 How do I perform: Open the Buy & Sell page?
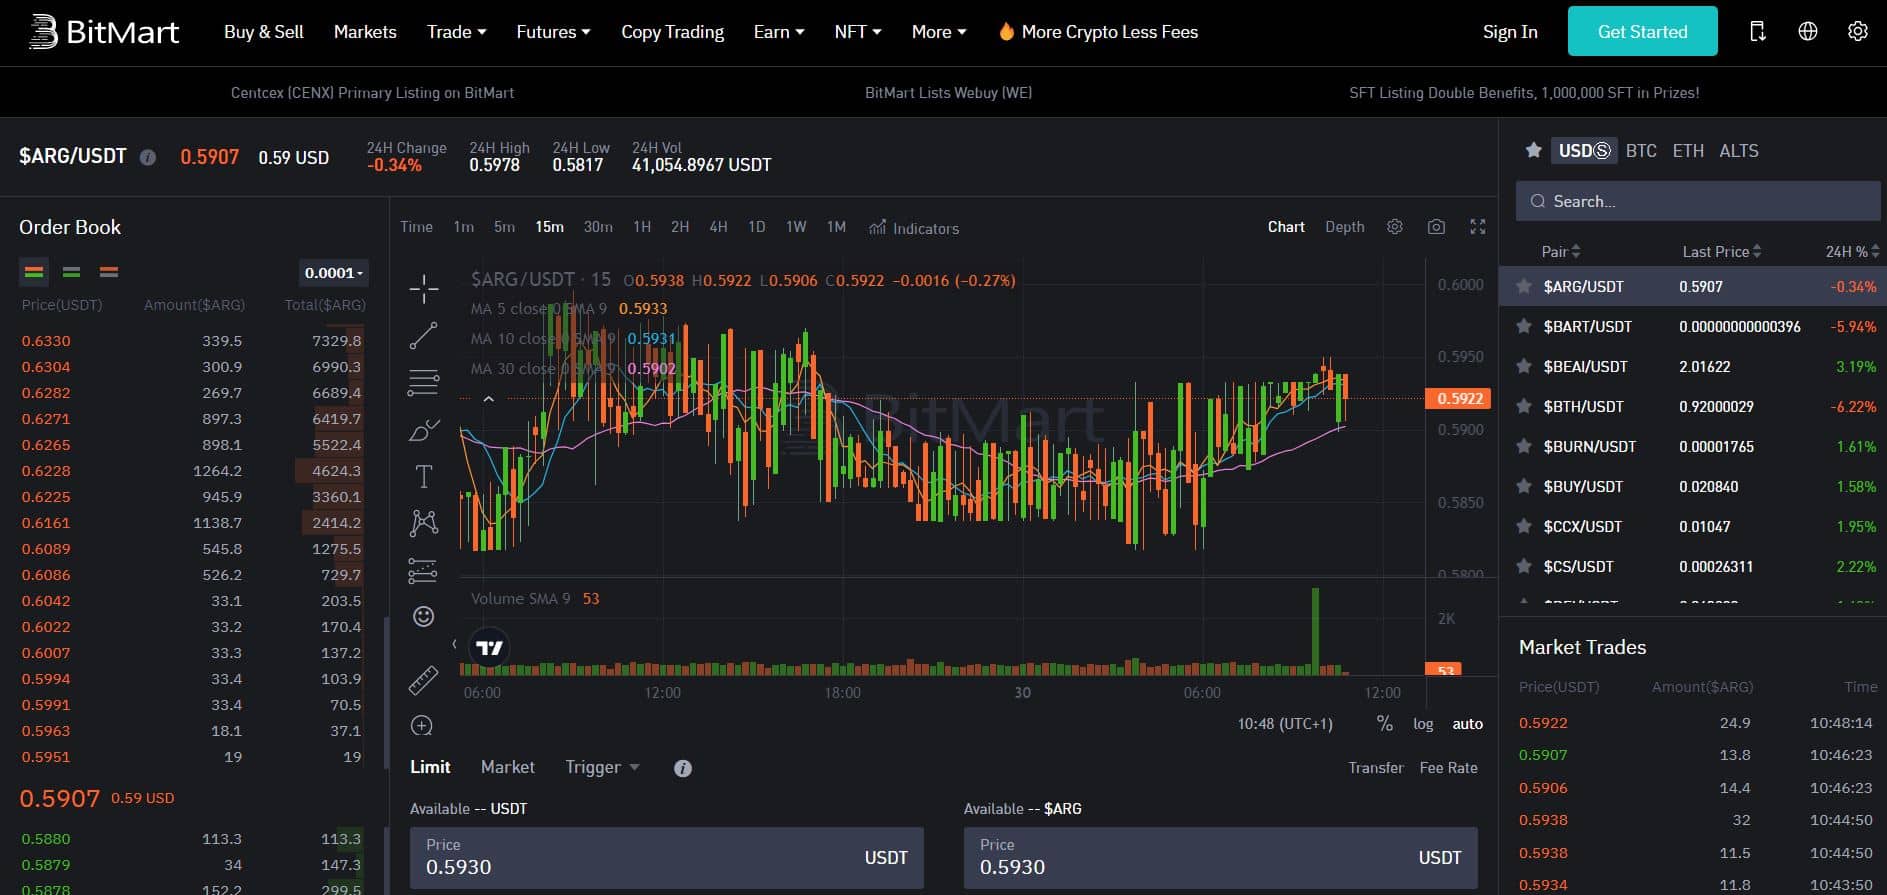pos(264,32)
